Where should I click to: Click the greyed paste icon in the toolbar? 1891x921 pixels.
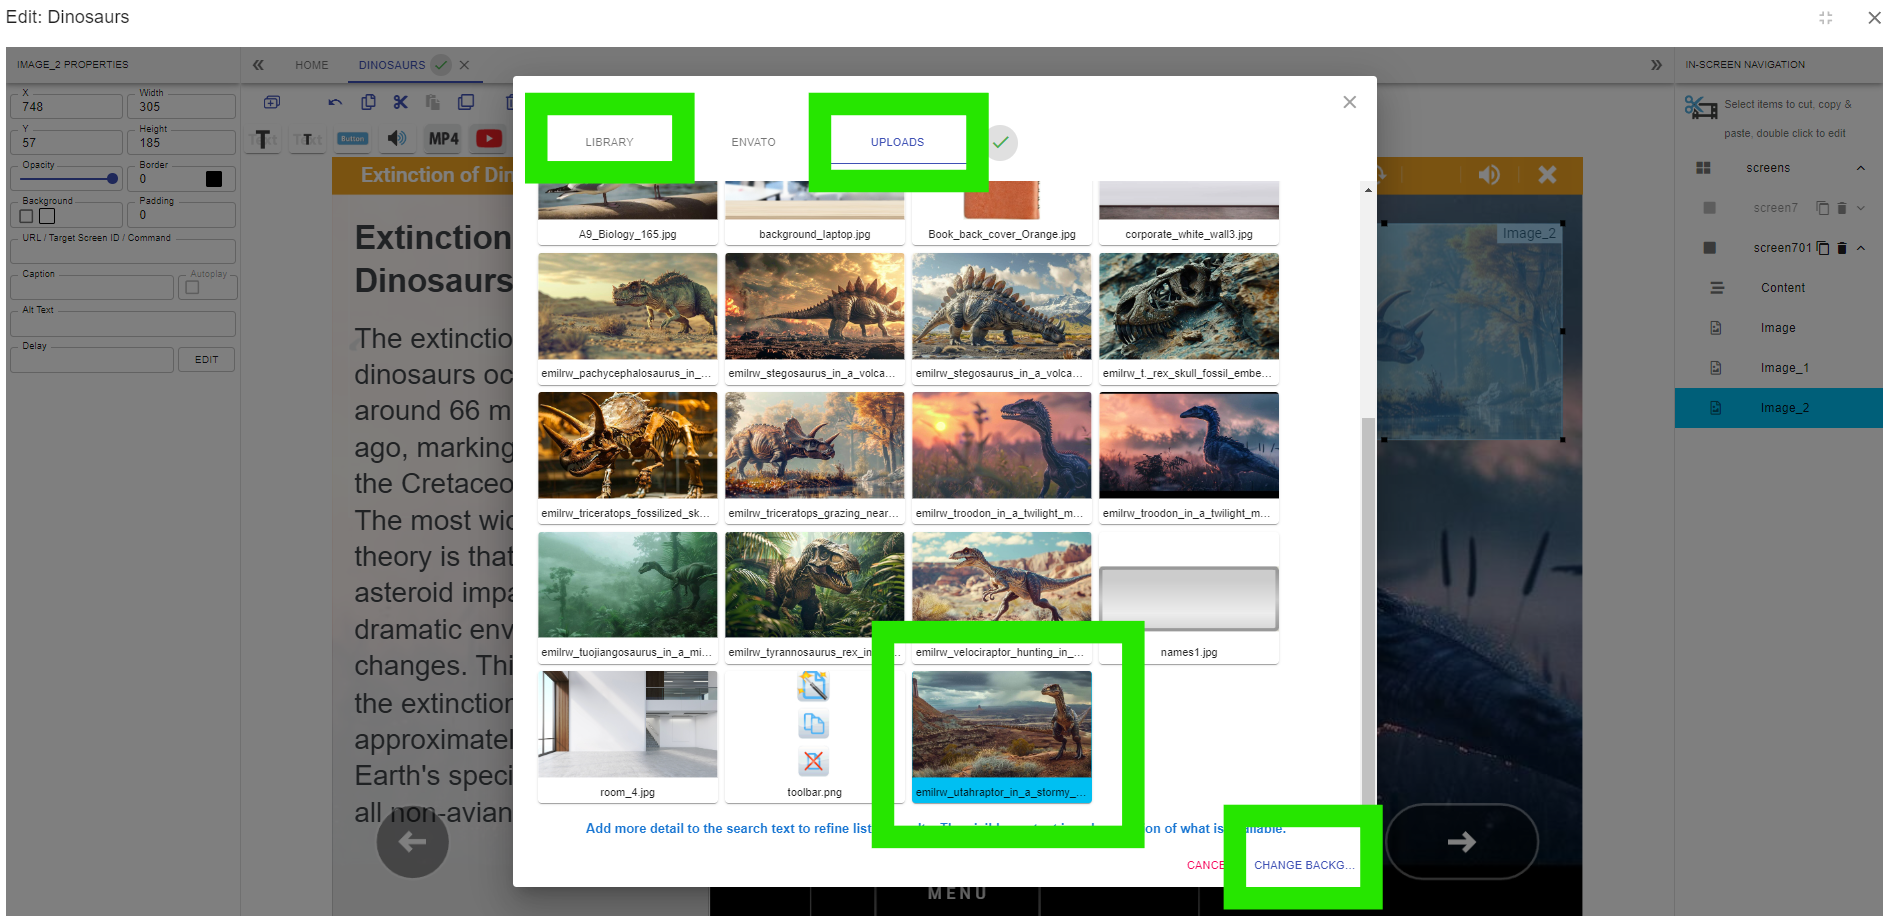(433, 102)
